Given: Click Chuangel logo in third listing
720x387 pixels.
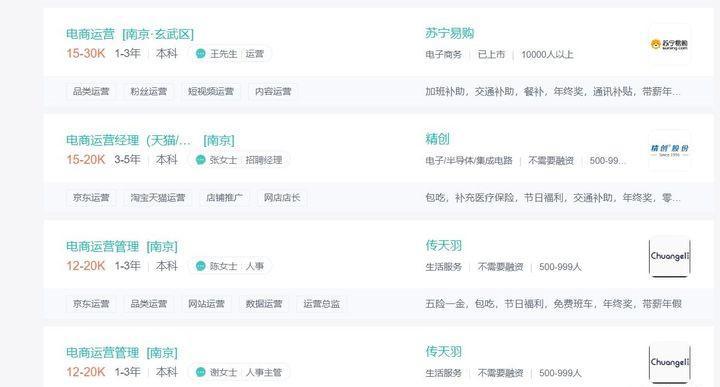Looking at the screenshot, I should pyautogui.click(x=669, y=257).
